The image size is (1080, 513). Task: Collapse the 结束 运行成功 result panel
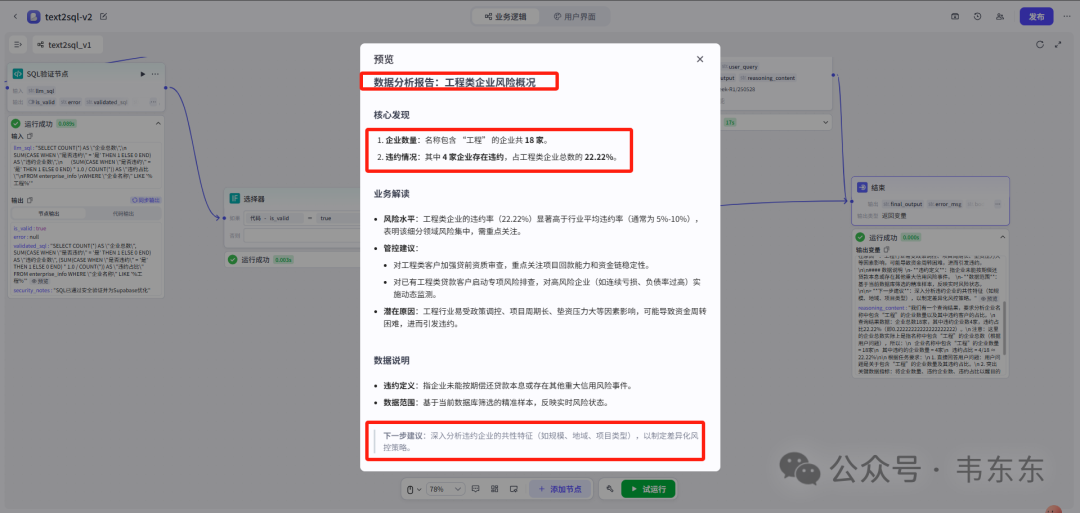click(1001, 237)
